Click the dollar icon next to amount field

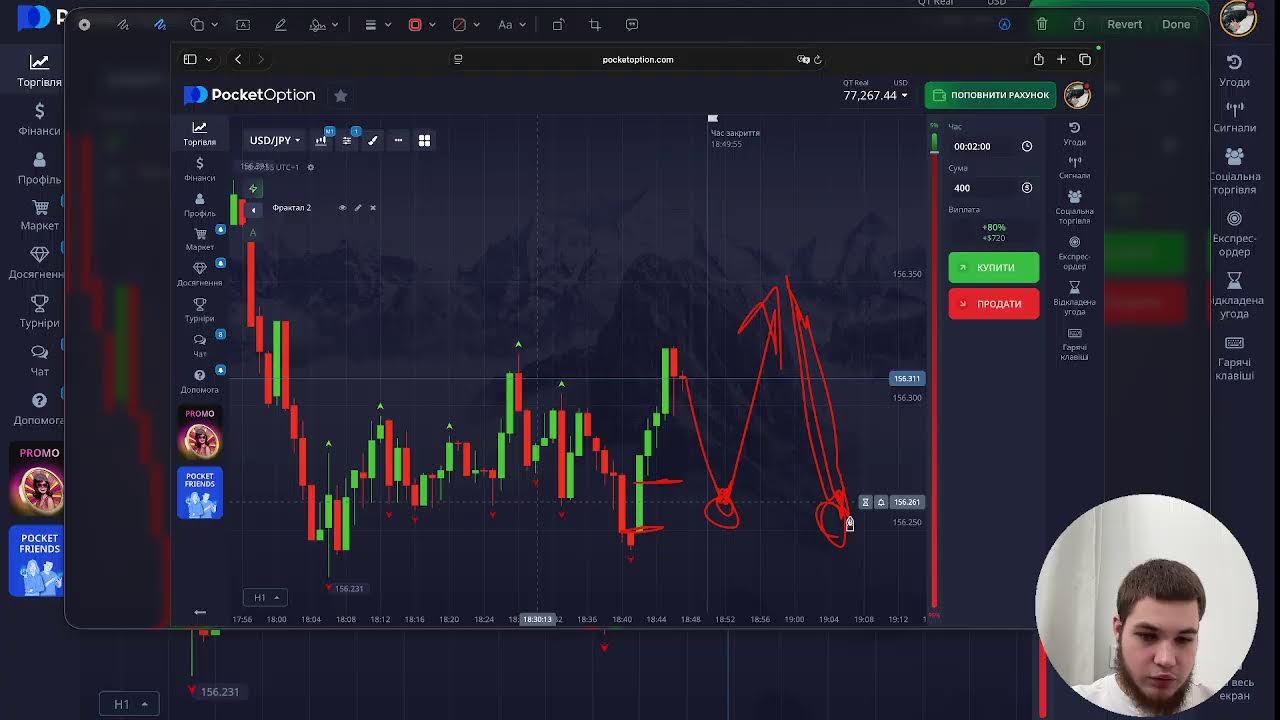click(x=1027, y=188)
